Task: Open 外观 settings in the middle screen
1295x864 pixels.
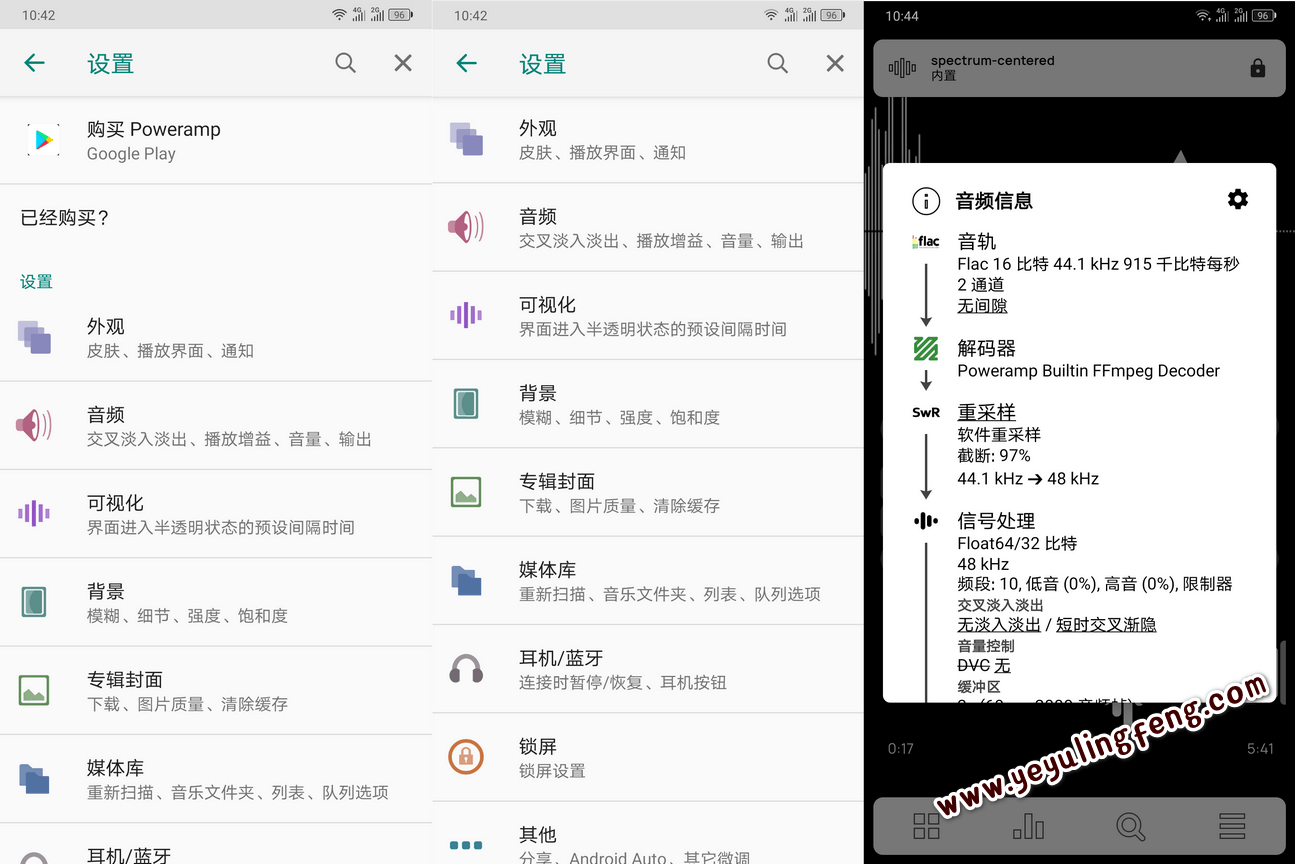Action: click(648, 140)
